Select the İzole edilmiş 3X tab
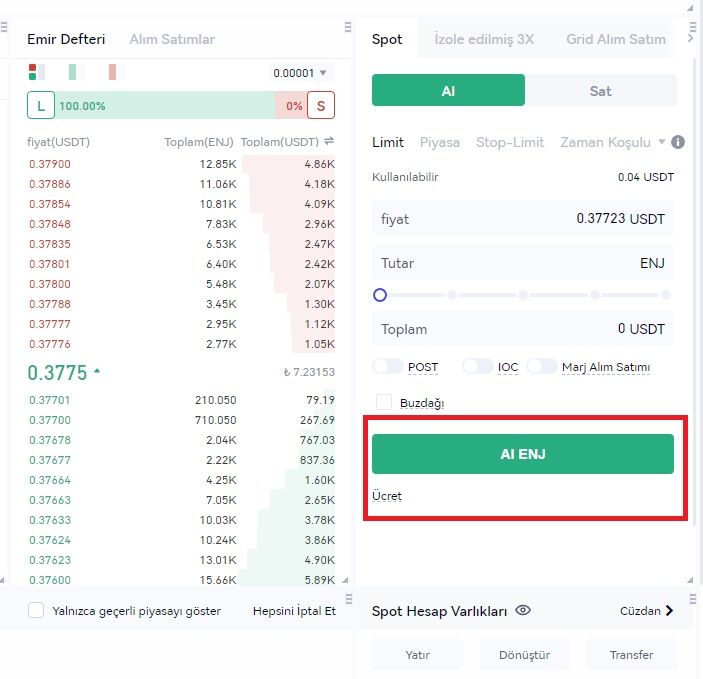The height and width of the screenshot is (679, 703). pyautogui.click(x=484, y=39)
